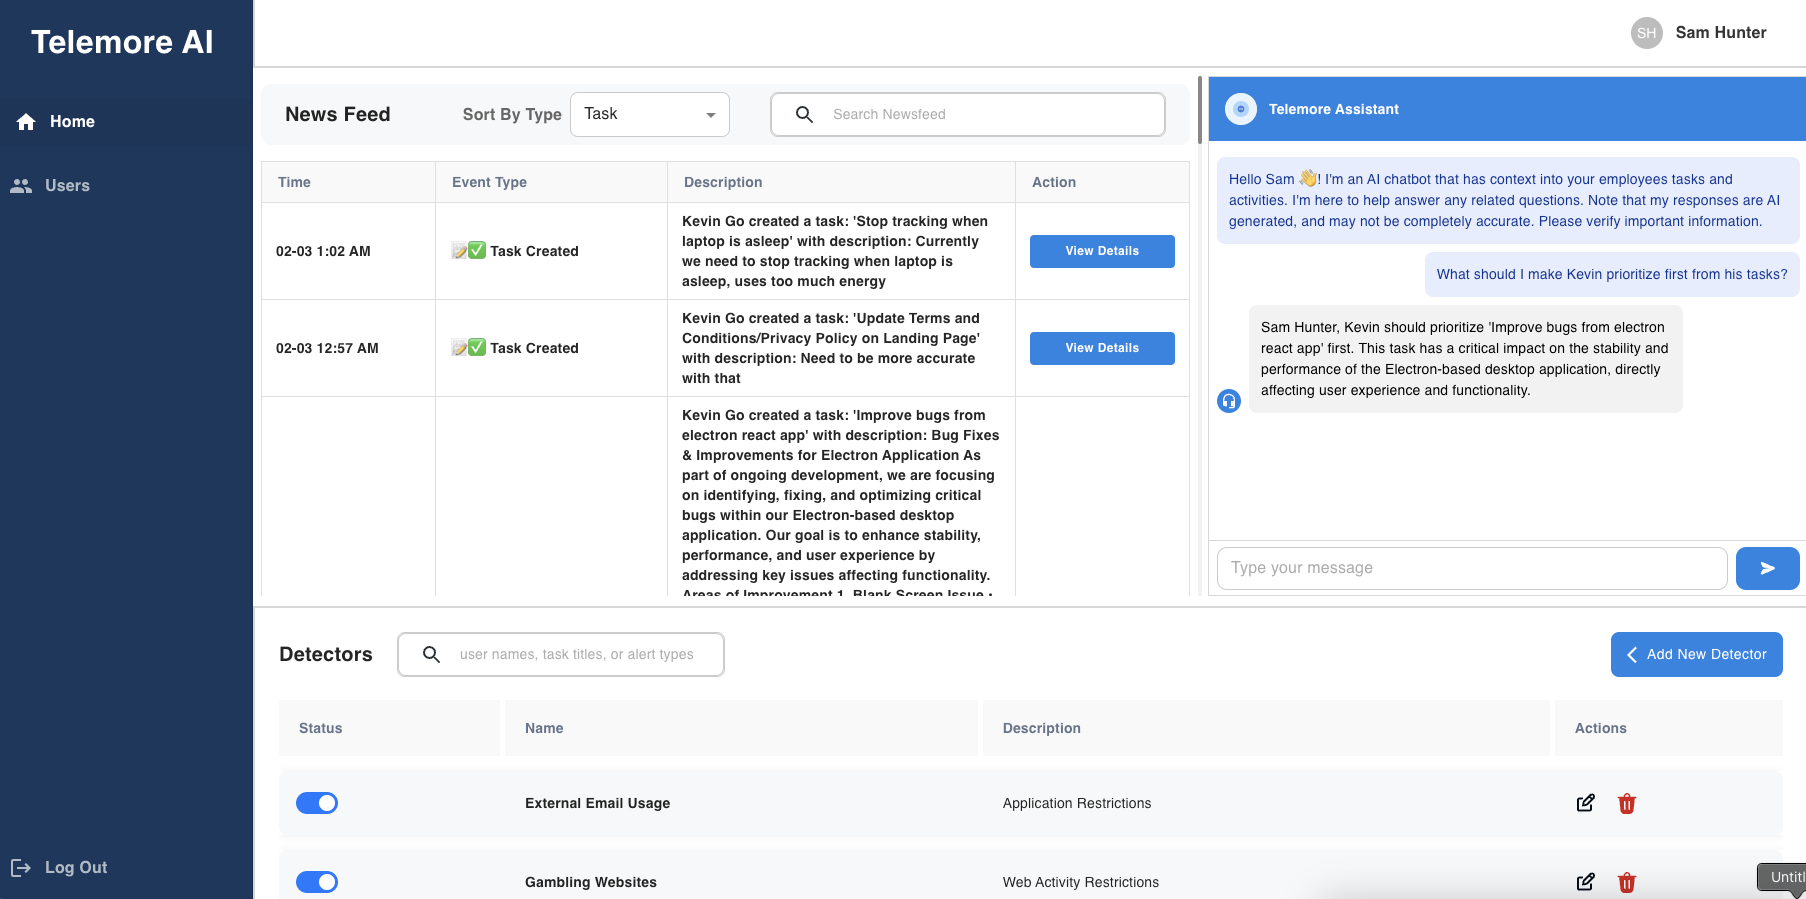Edit the External Email Usage detector
This screenshot has width=1806, height=899.
point(1585,803)
